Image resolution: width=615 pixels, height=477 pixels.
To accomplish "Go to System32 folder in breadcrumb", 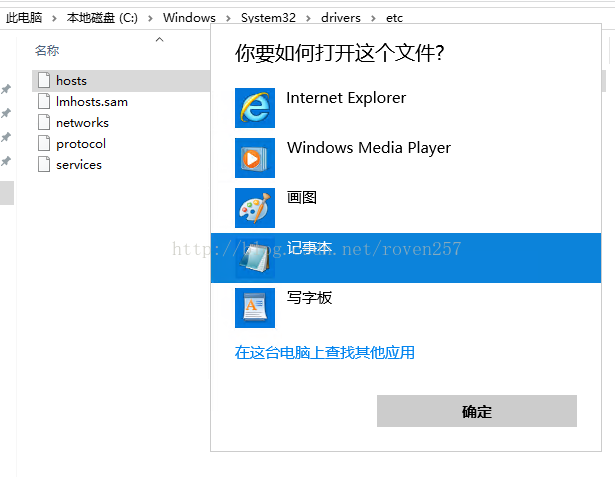I will tap(268, 18).
